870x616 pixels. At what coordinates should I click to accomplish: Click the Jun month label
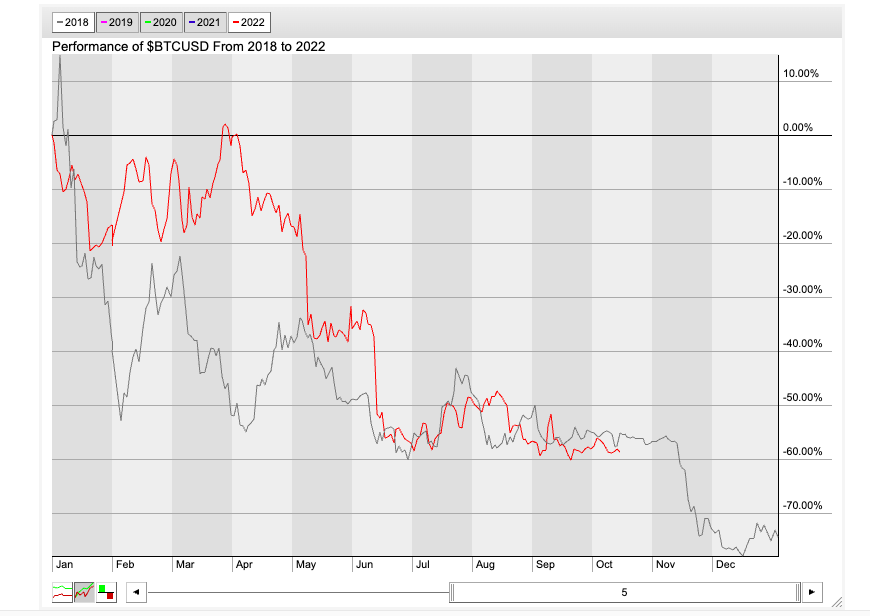pyautogui.click(x=365, y=564)
